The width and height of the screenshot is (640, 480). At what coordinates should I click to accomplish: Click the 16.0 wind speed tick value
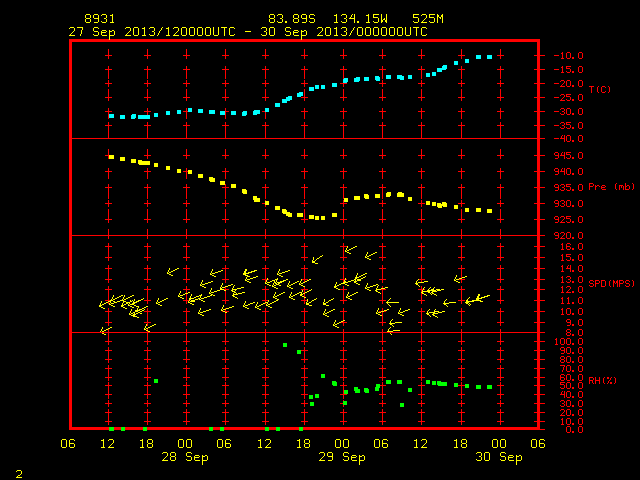pyautogui.click(x=572, y=247)
